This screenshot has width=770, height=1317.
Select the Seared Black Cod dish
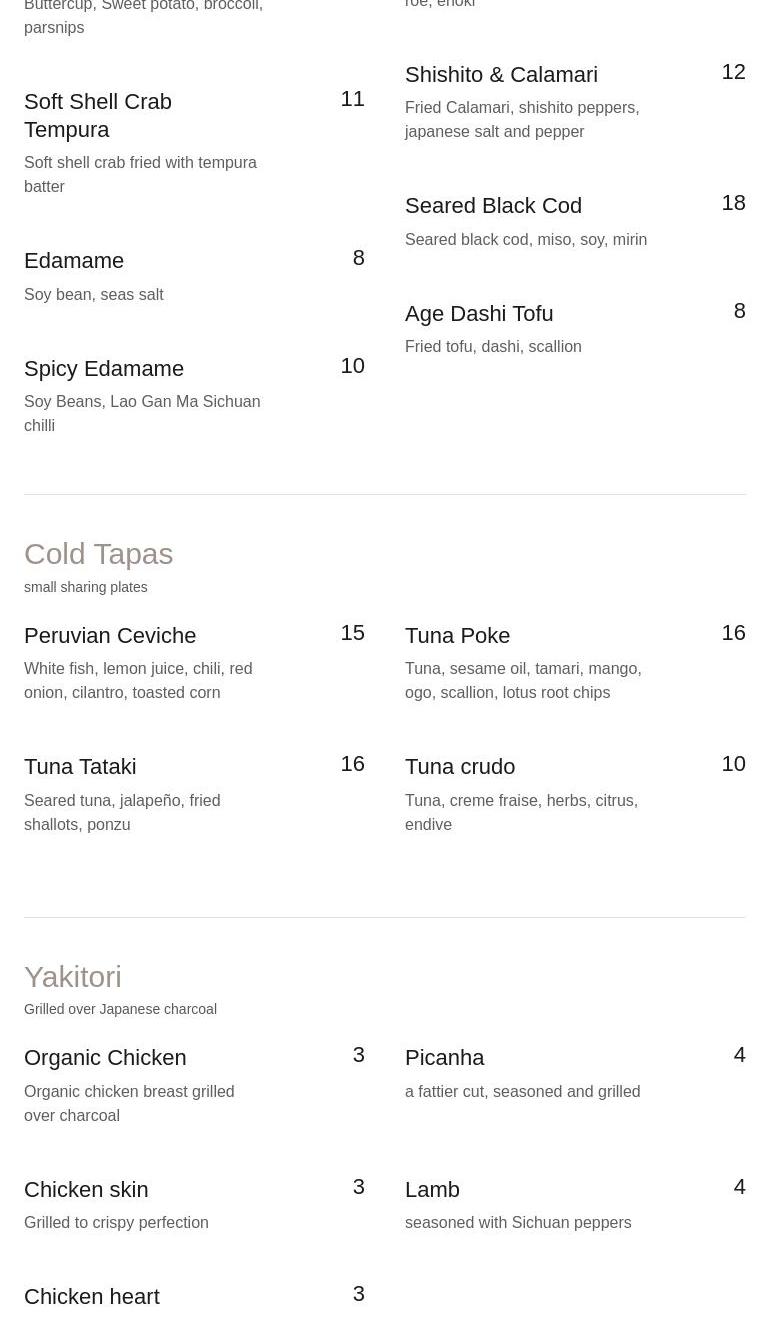pyautogui.click(x=493, y=206)
